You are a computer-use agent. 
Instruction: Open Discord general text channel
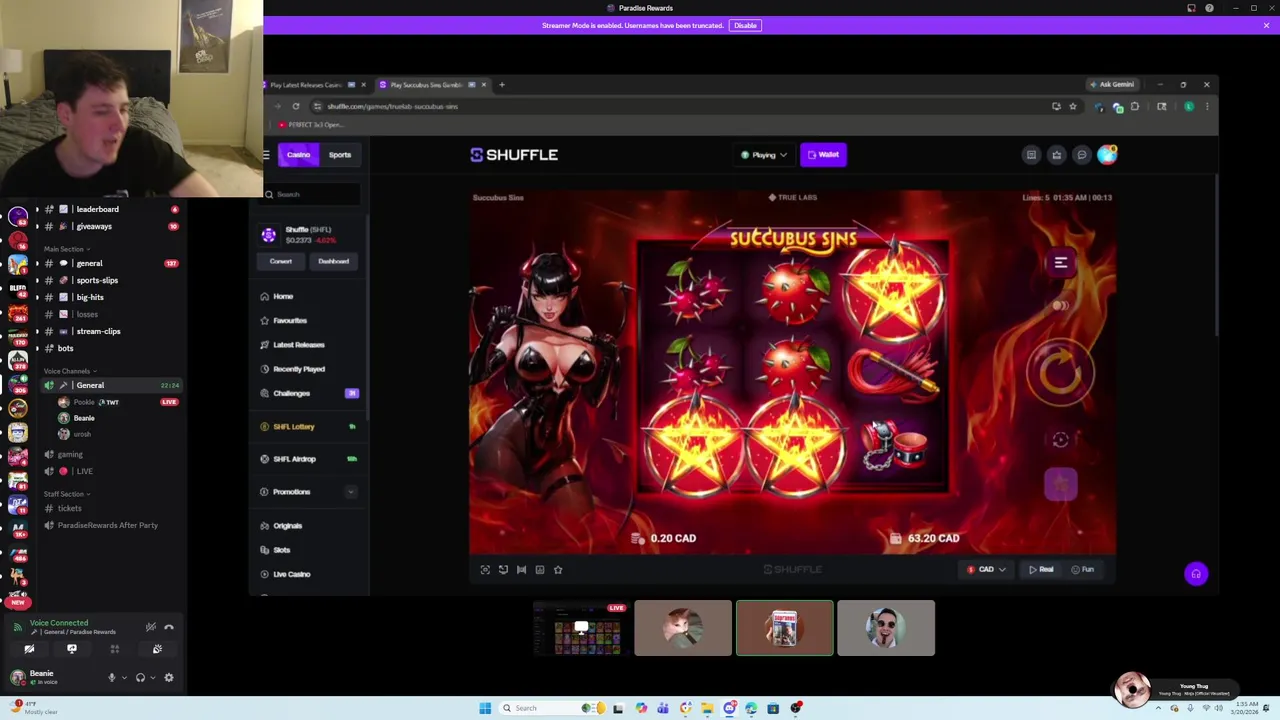point(89,263)
